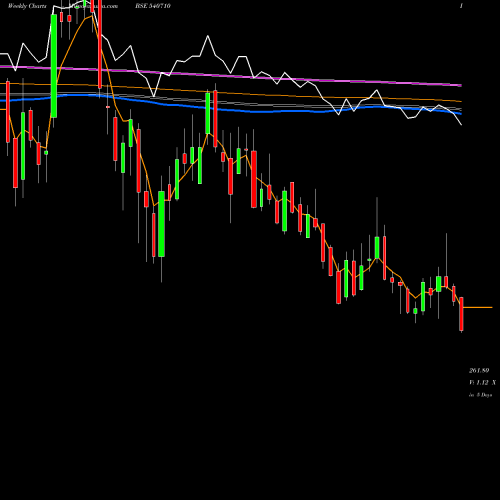The width and height of the screenshot is (500, 500).
Task: Click the price value '261.89'
Action: (479, 370)
